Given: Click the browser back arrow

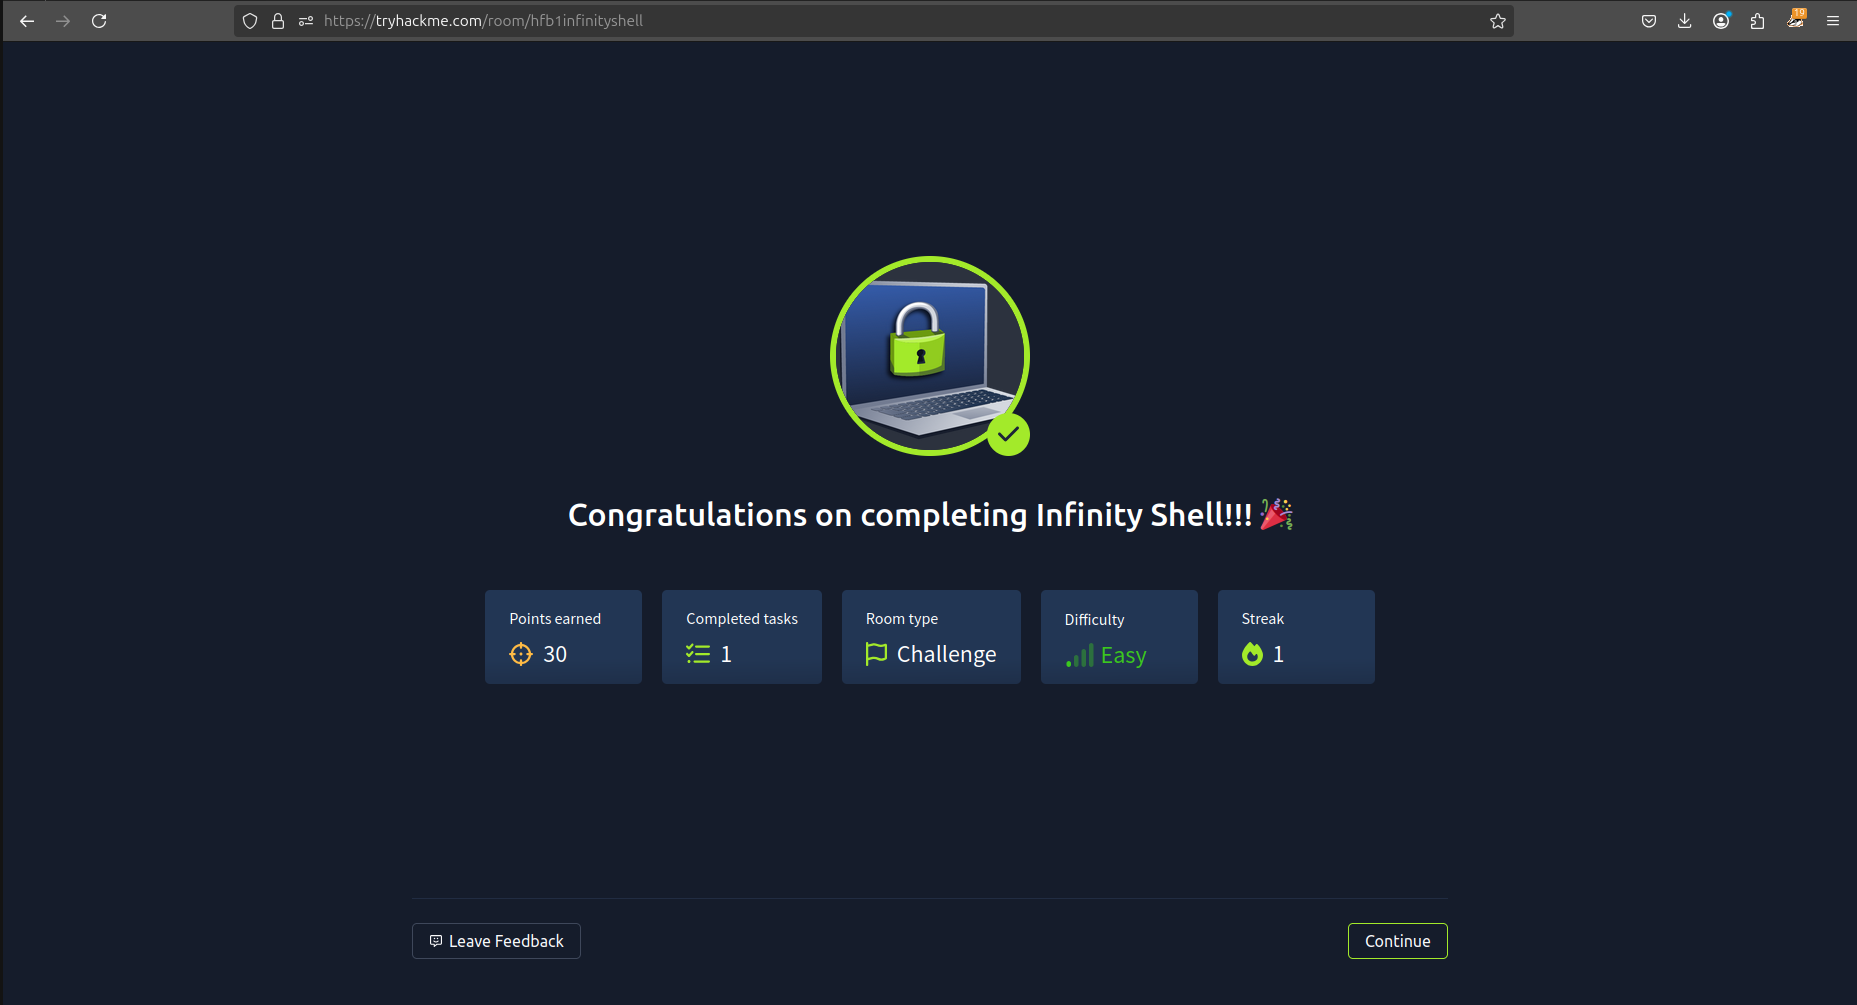Looking at the screenshot, I should [27, 21].
